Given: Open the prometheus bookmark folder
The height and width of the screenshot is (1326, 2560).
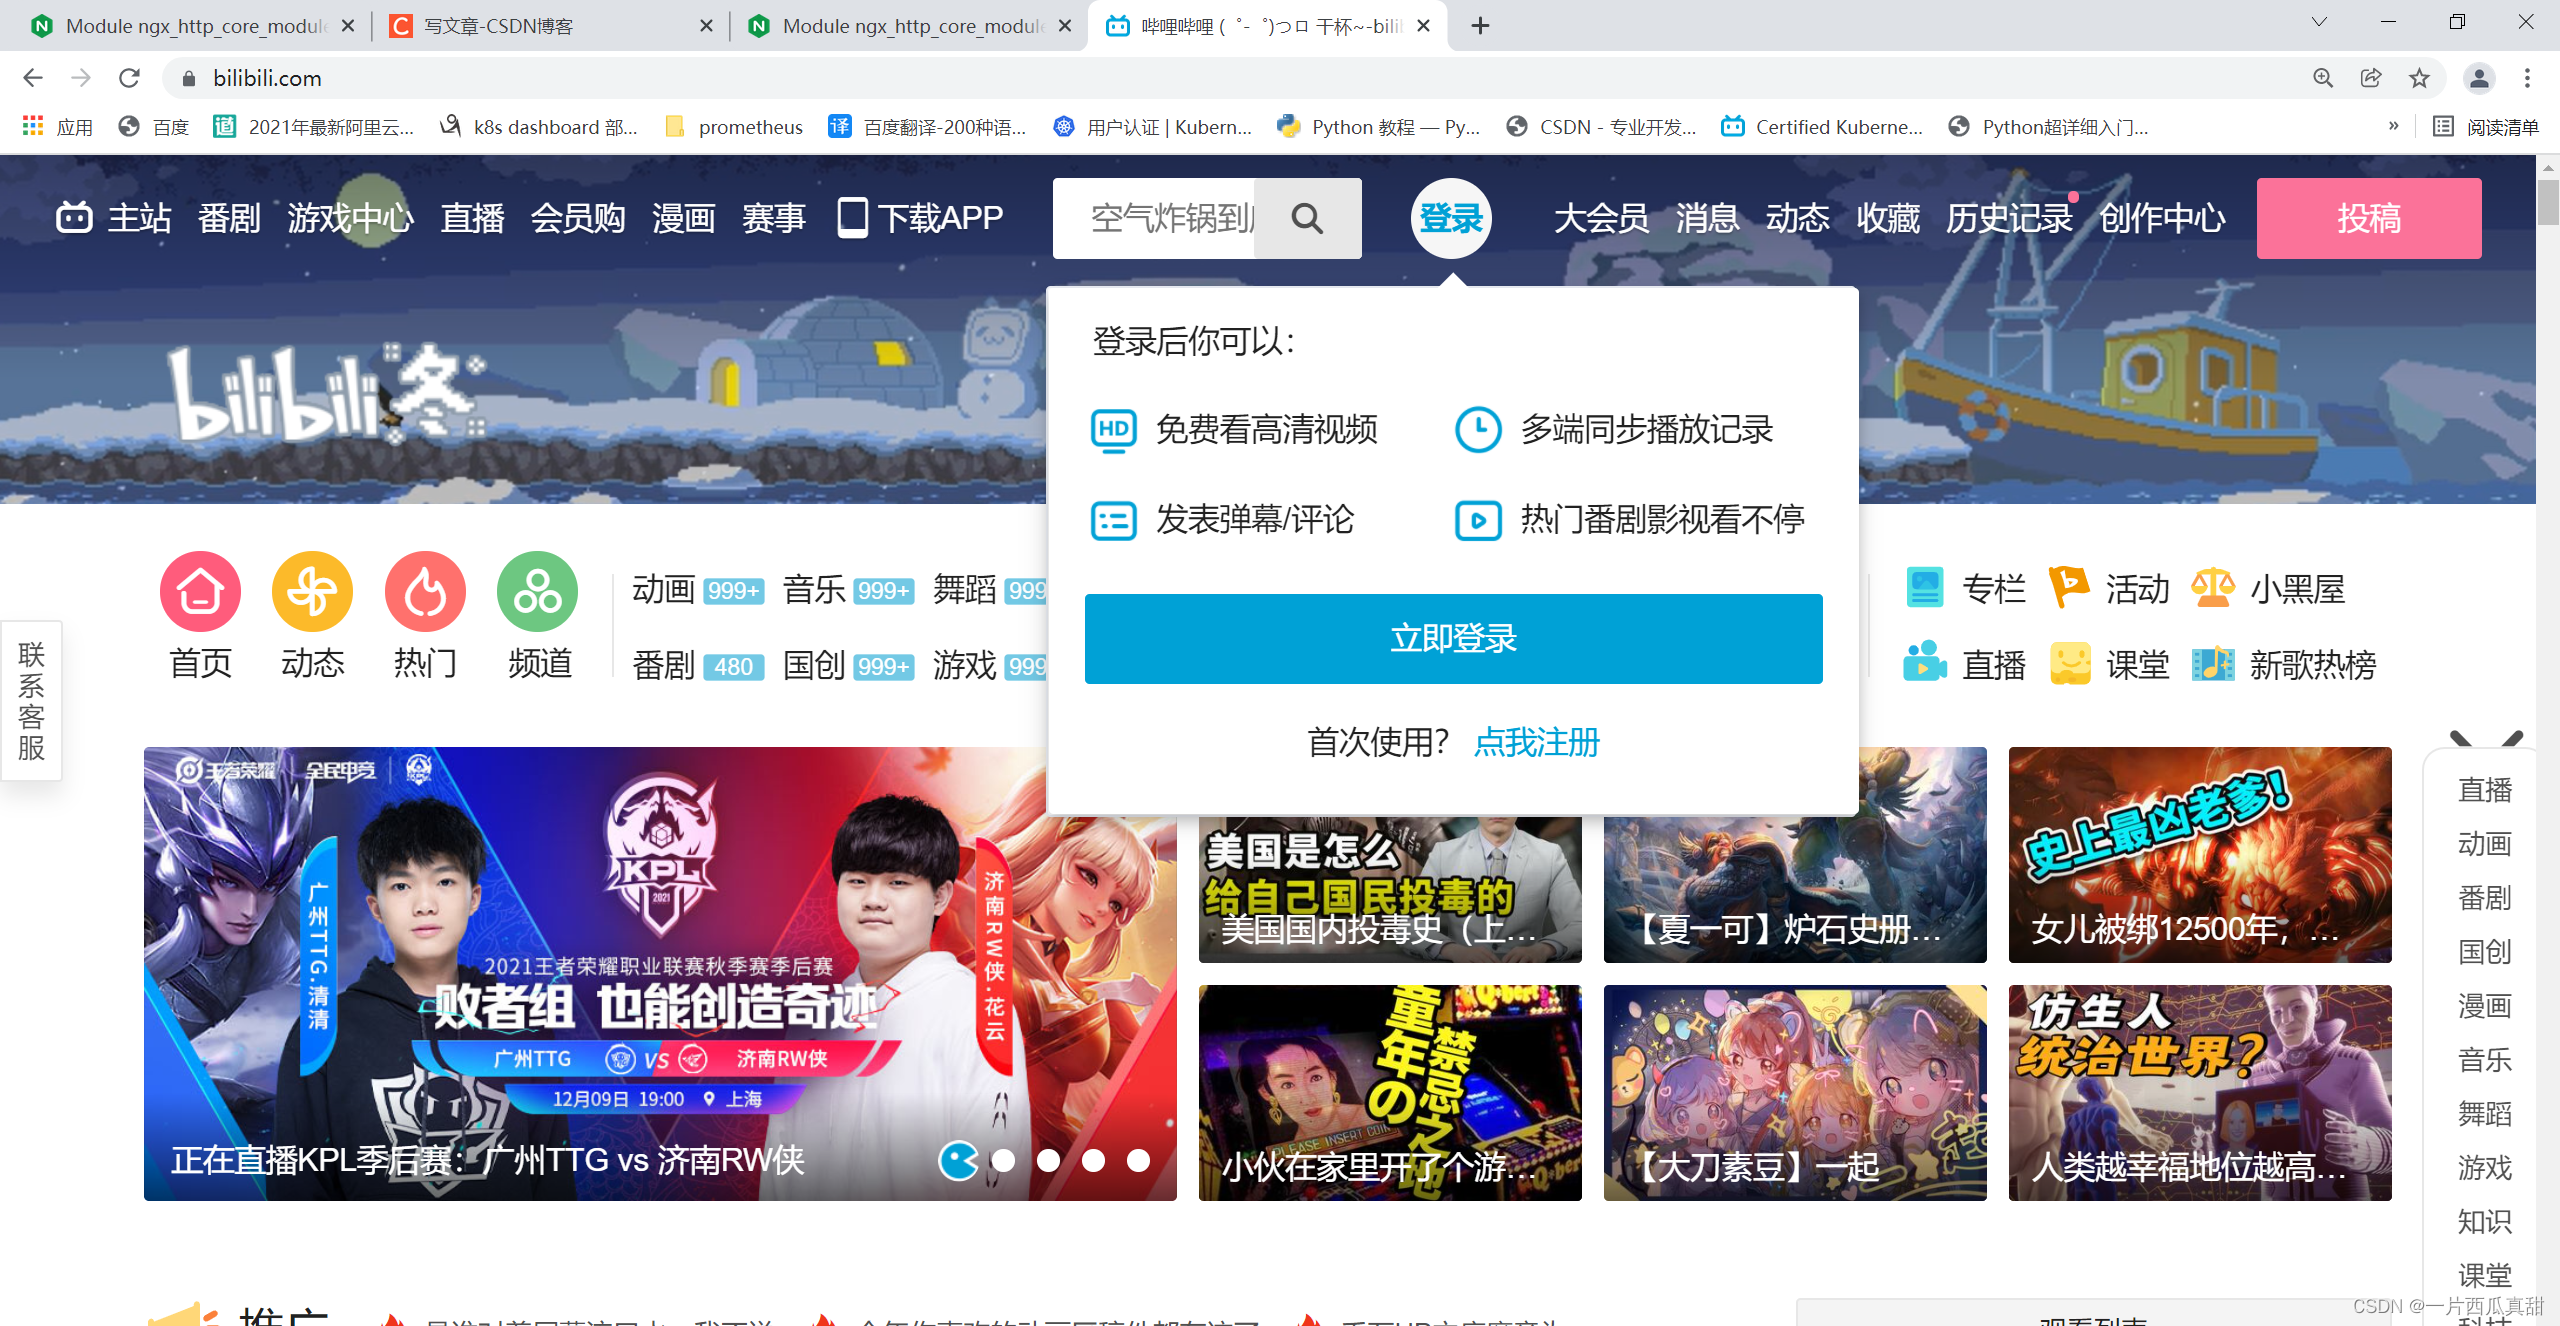Looking at the screenshot, I should [x=734, y=127].
